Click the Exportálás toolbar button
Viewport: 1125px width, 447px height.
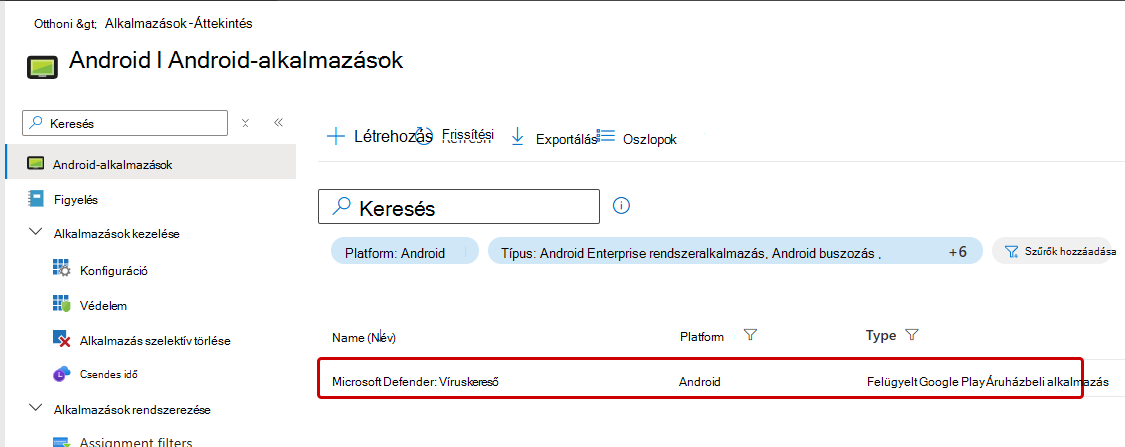(553, 138)
